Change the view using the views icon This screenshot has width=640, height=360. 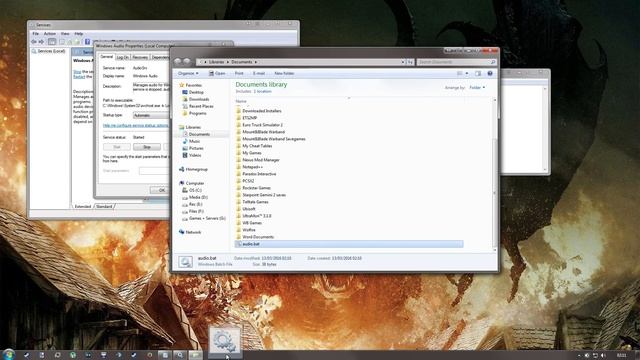pos(460,73)
